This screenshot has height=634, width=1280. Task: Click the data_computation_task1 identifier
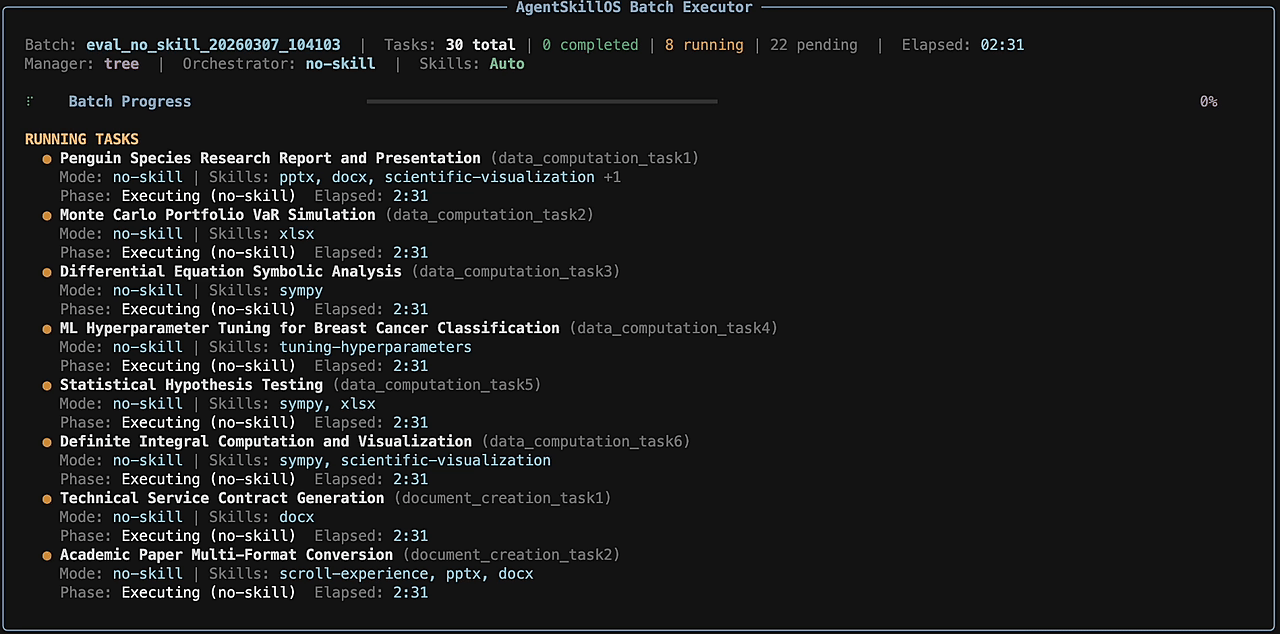(x=594, y=158)
